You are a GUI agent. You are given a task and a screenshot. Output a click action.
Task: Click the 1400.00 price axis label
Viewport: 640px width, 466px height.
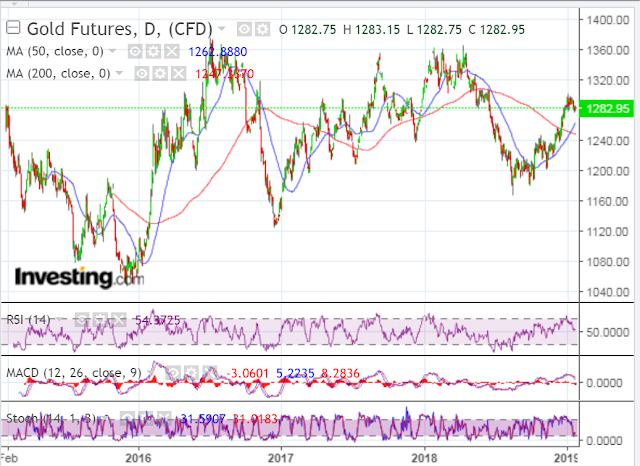pyautogui.click(x=608, y=20)
